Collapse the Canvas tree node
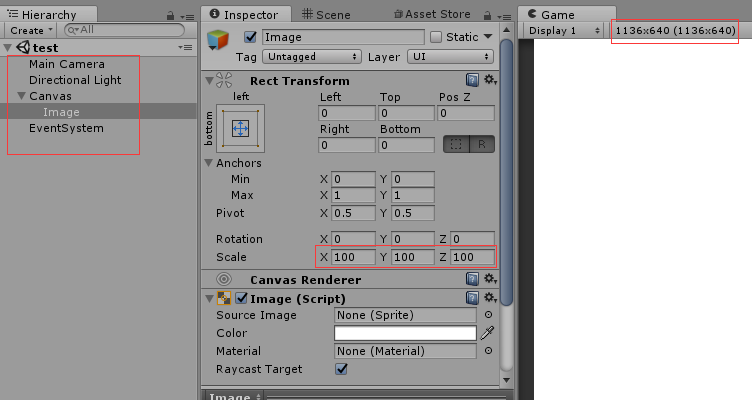 [x=21, y=96]
